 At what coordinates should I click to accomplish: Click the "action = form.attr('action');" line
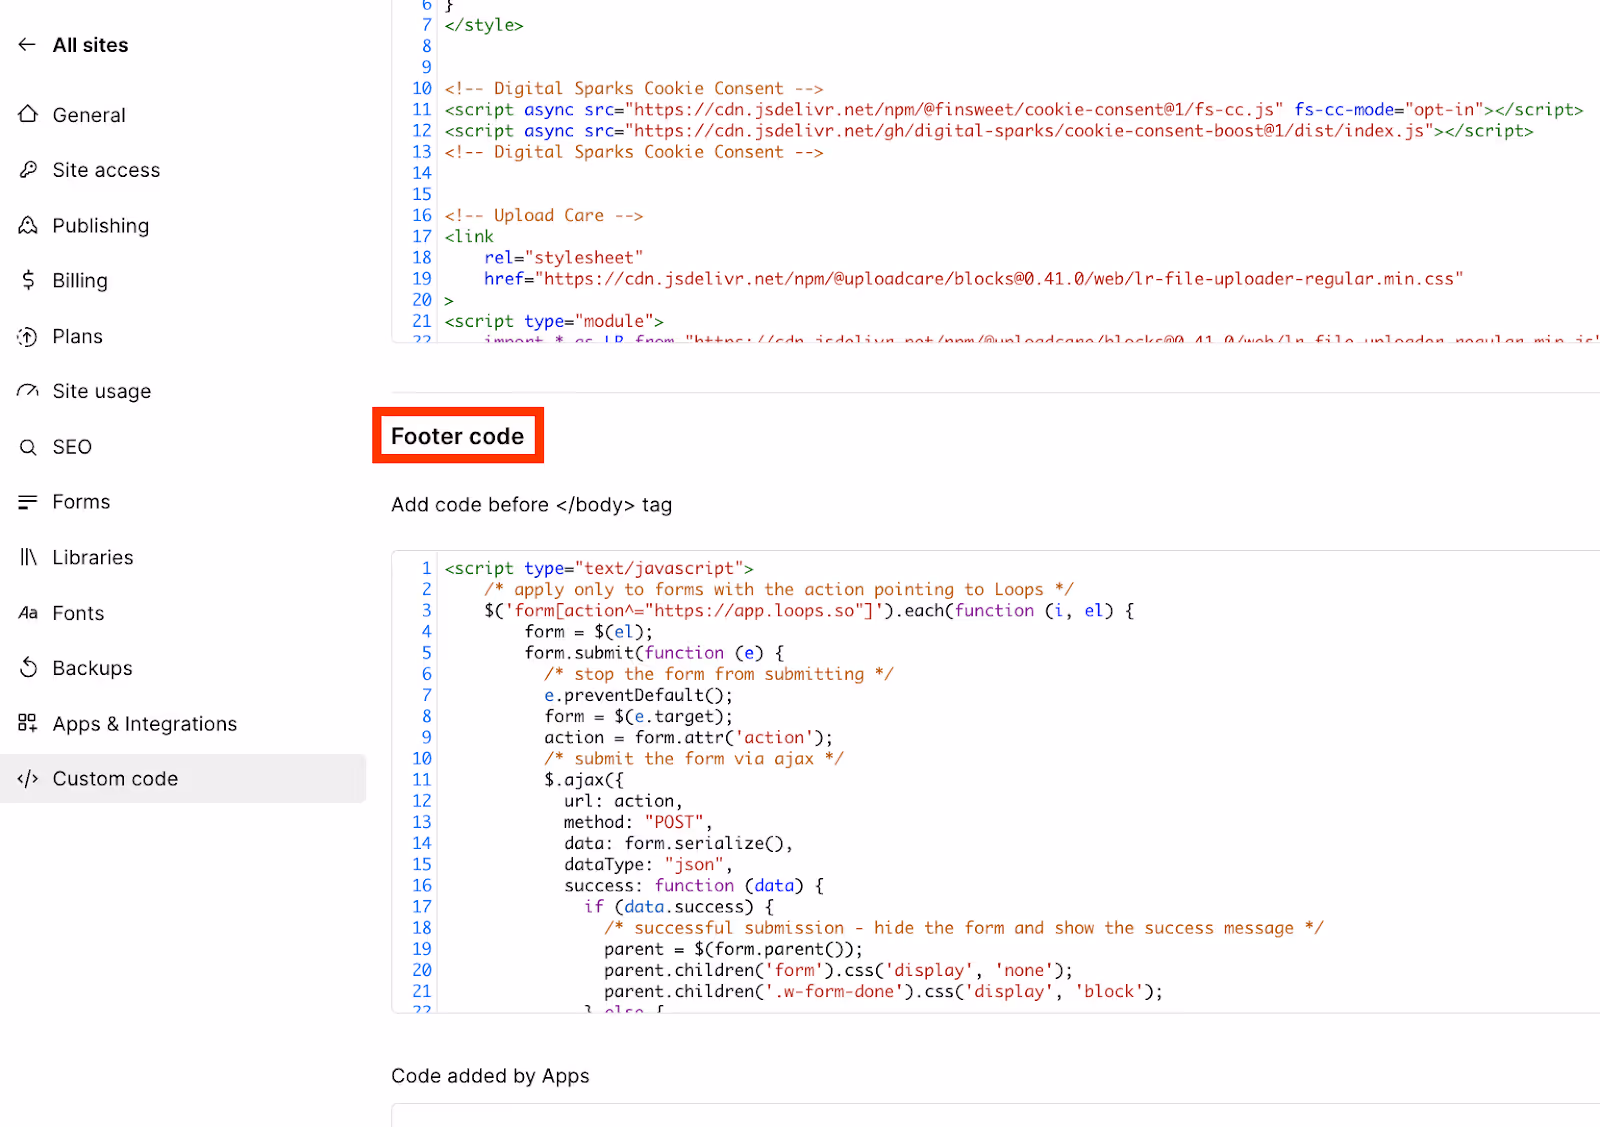coord(688,737)
